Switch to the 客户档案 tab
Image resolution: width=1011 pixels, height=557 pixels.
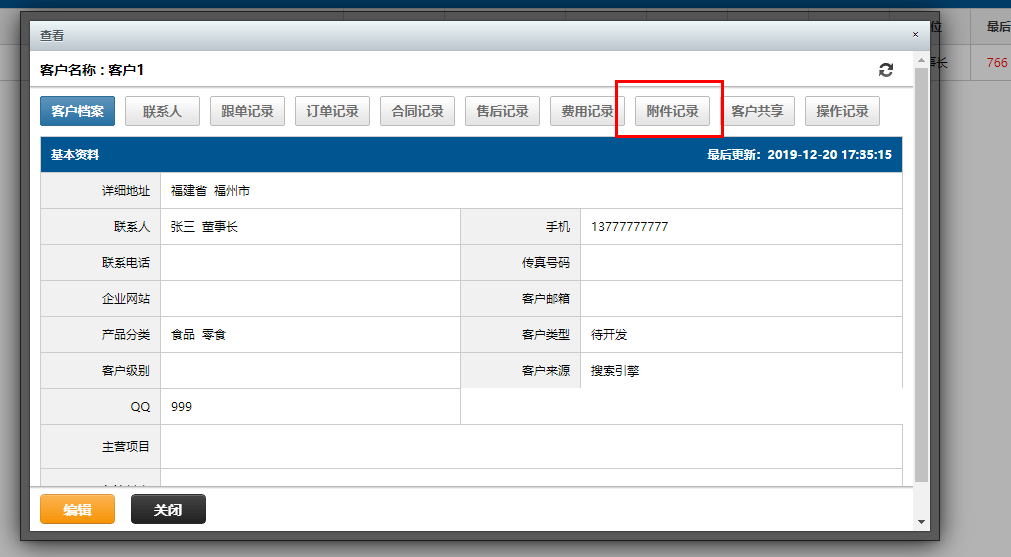point(77,111)
